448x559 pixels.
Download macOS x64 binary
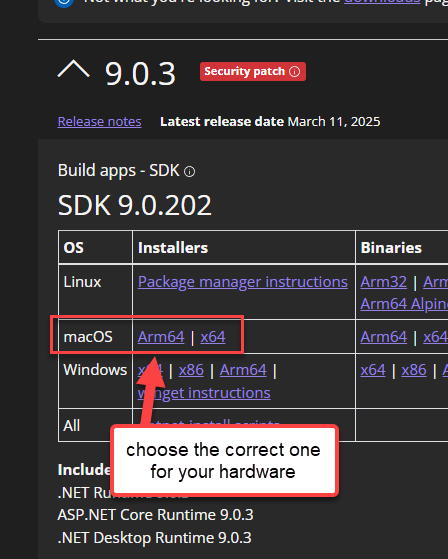coord(436,337)
